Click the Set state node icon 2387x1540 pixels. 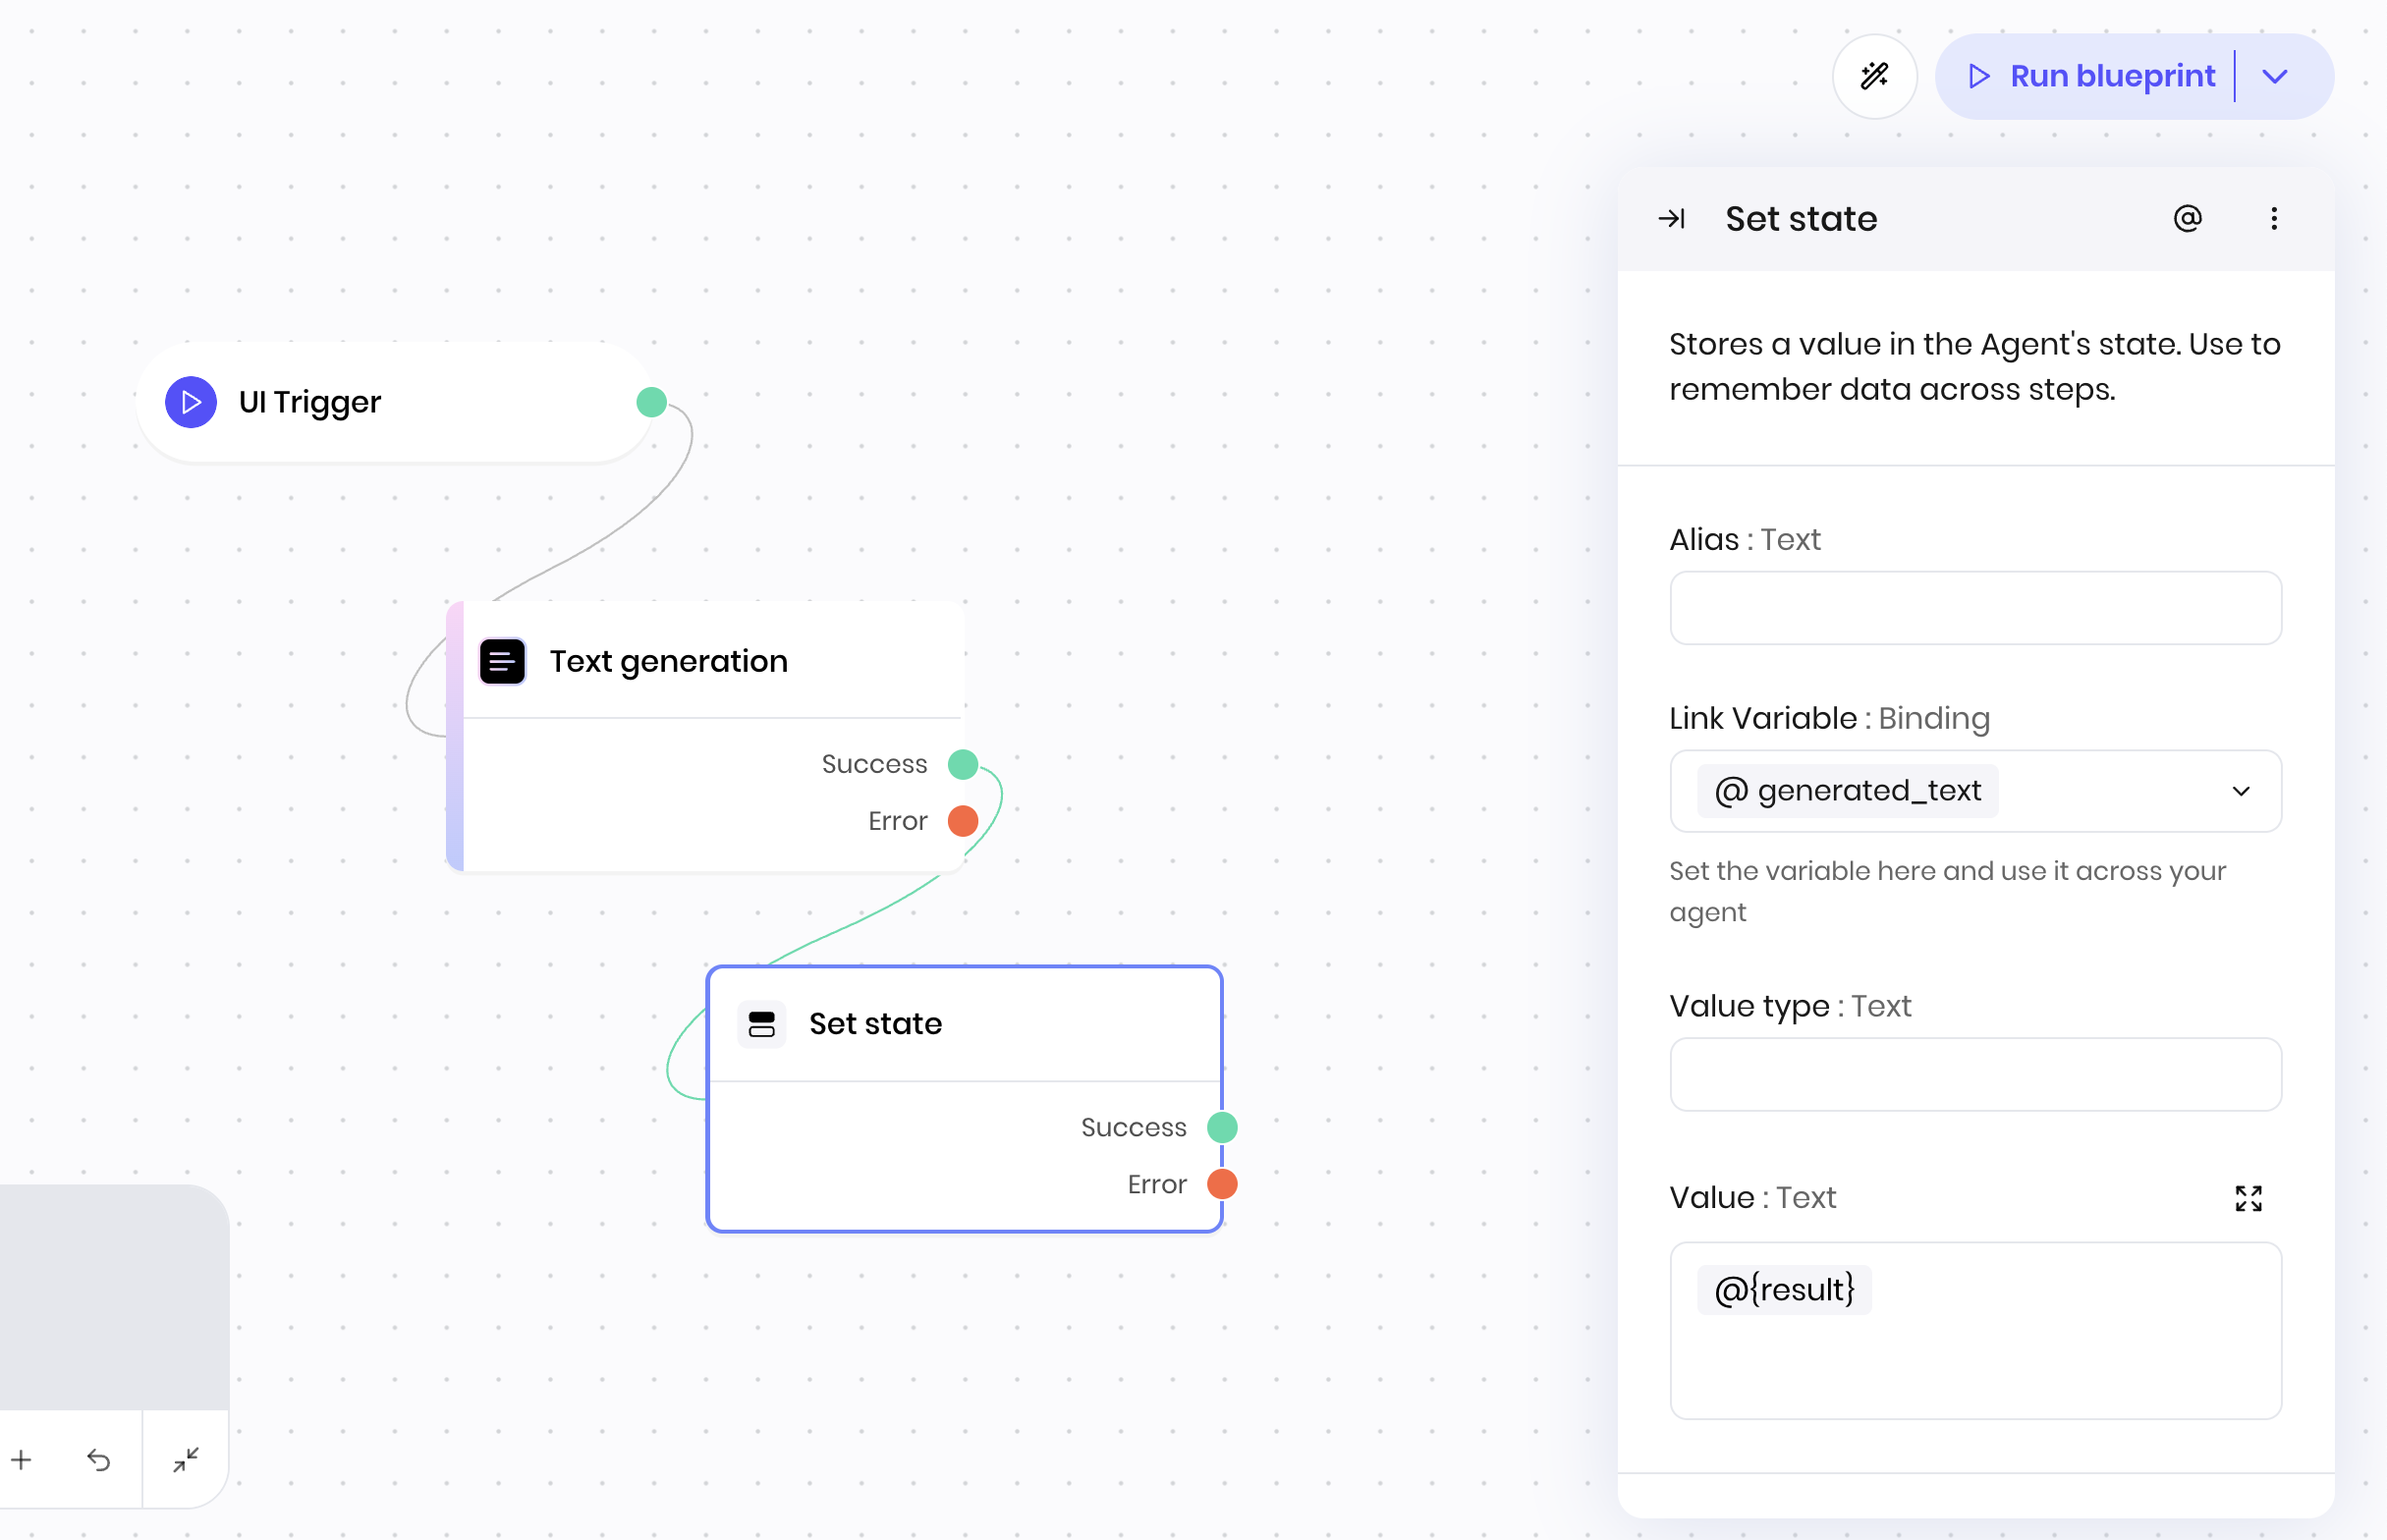coord(761,1023)
